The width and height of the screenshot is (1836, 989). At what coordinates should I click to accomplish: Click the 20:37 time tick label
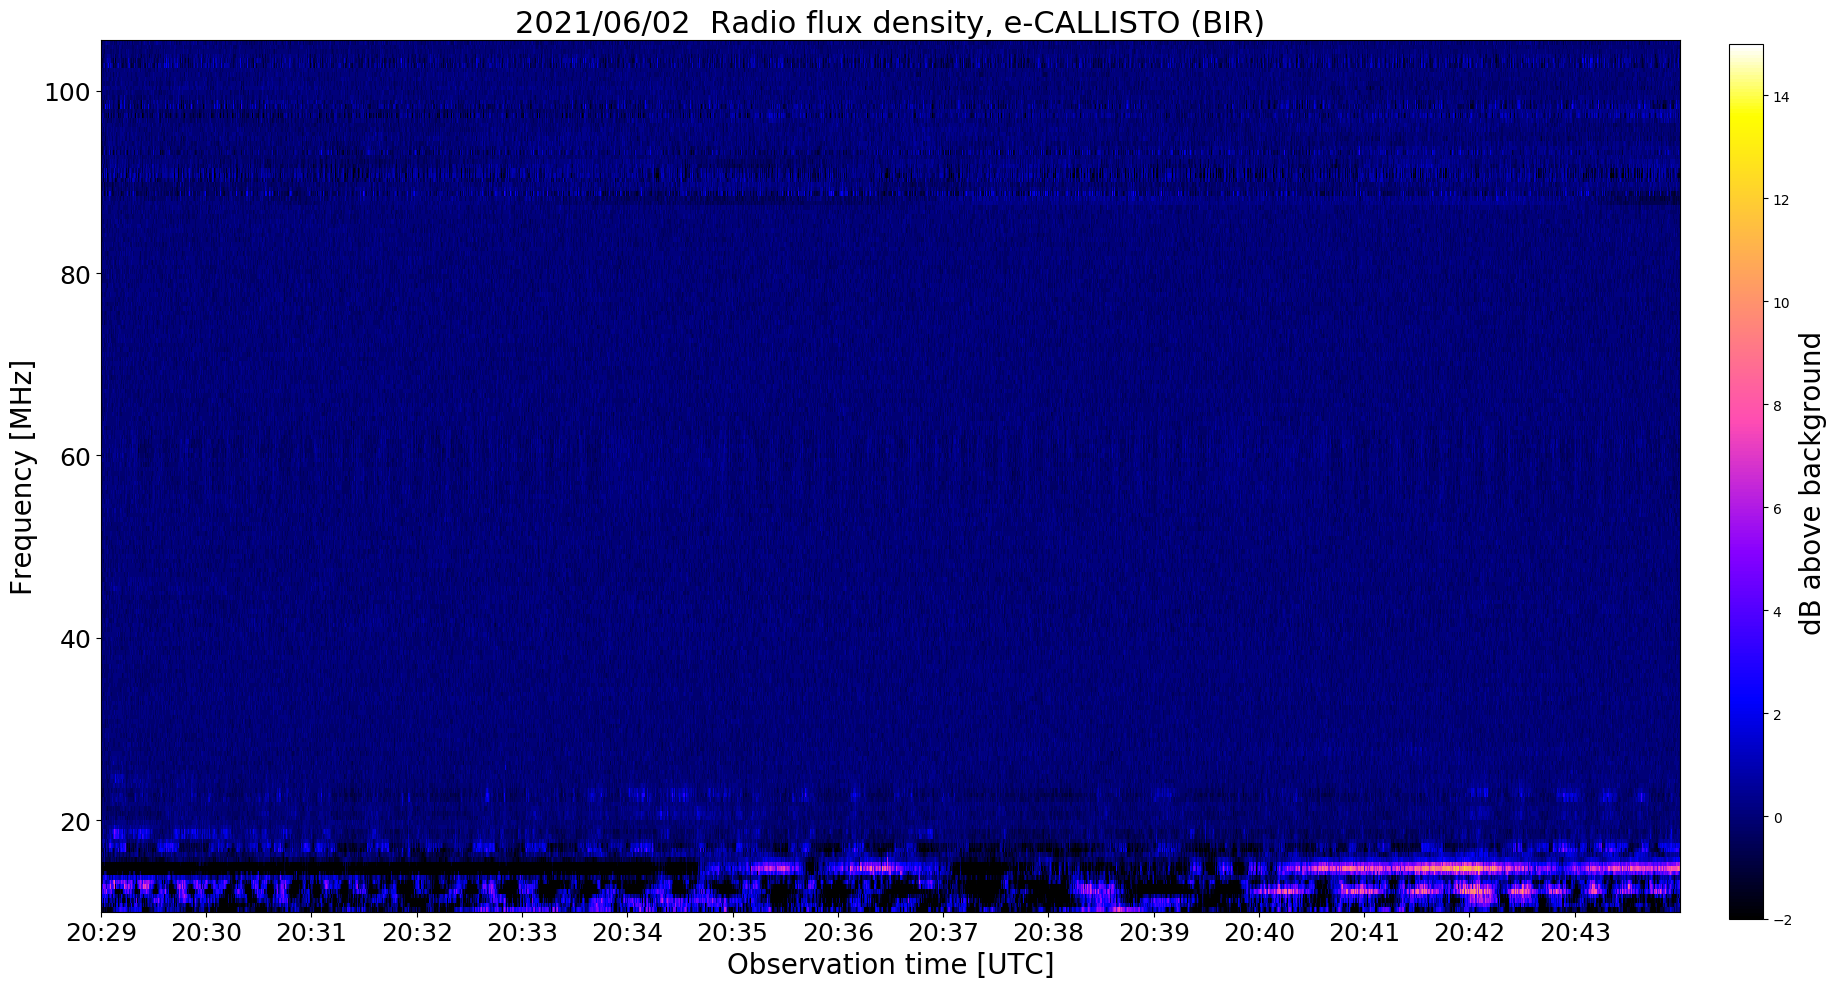point(943,933)
